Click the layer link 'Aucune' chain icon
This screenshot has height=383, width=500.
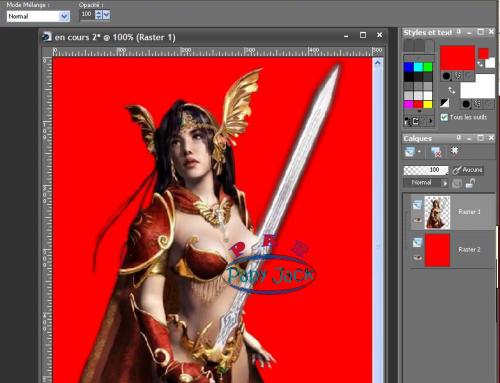(x=456, y=170)
